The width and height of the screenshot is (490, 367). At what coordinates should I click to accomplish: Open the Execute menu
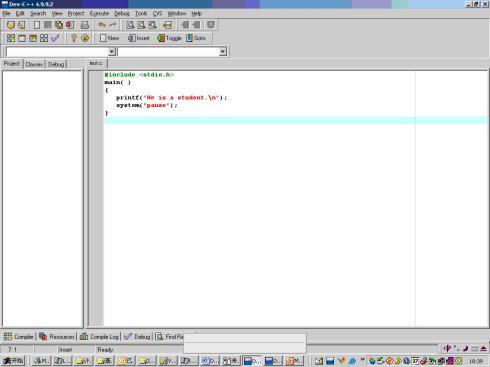point(99,13)
